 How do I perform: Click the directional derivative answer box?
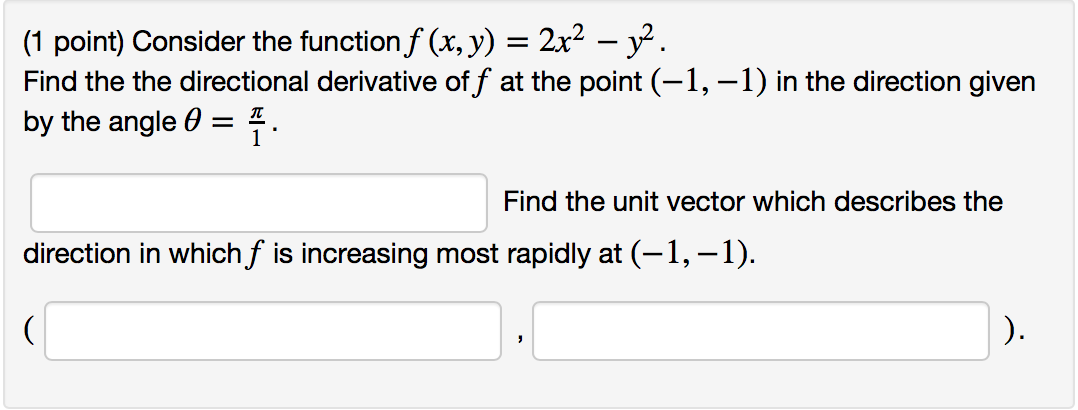click(x=259, y=203)
